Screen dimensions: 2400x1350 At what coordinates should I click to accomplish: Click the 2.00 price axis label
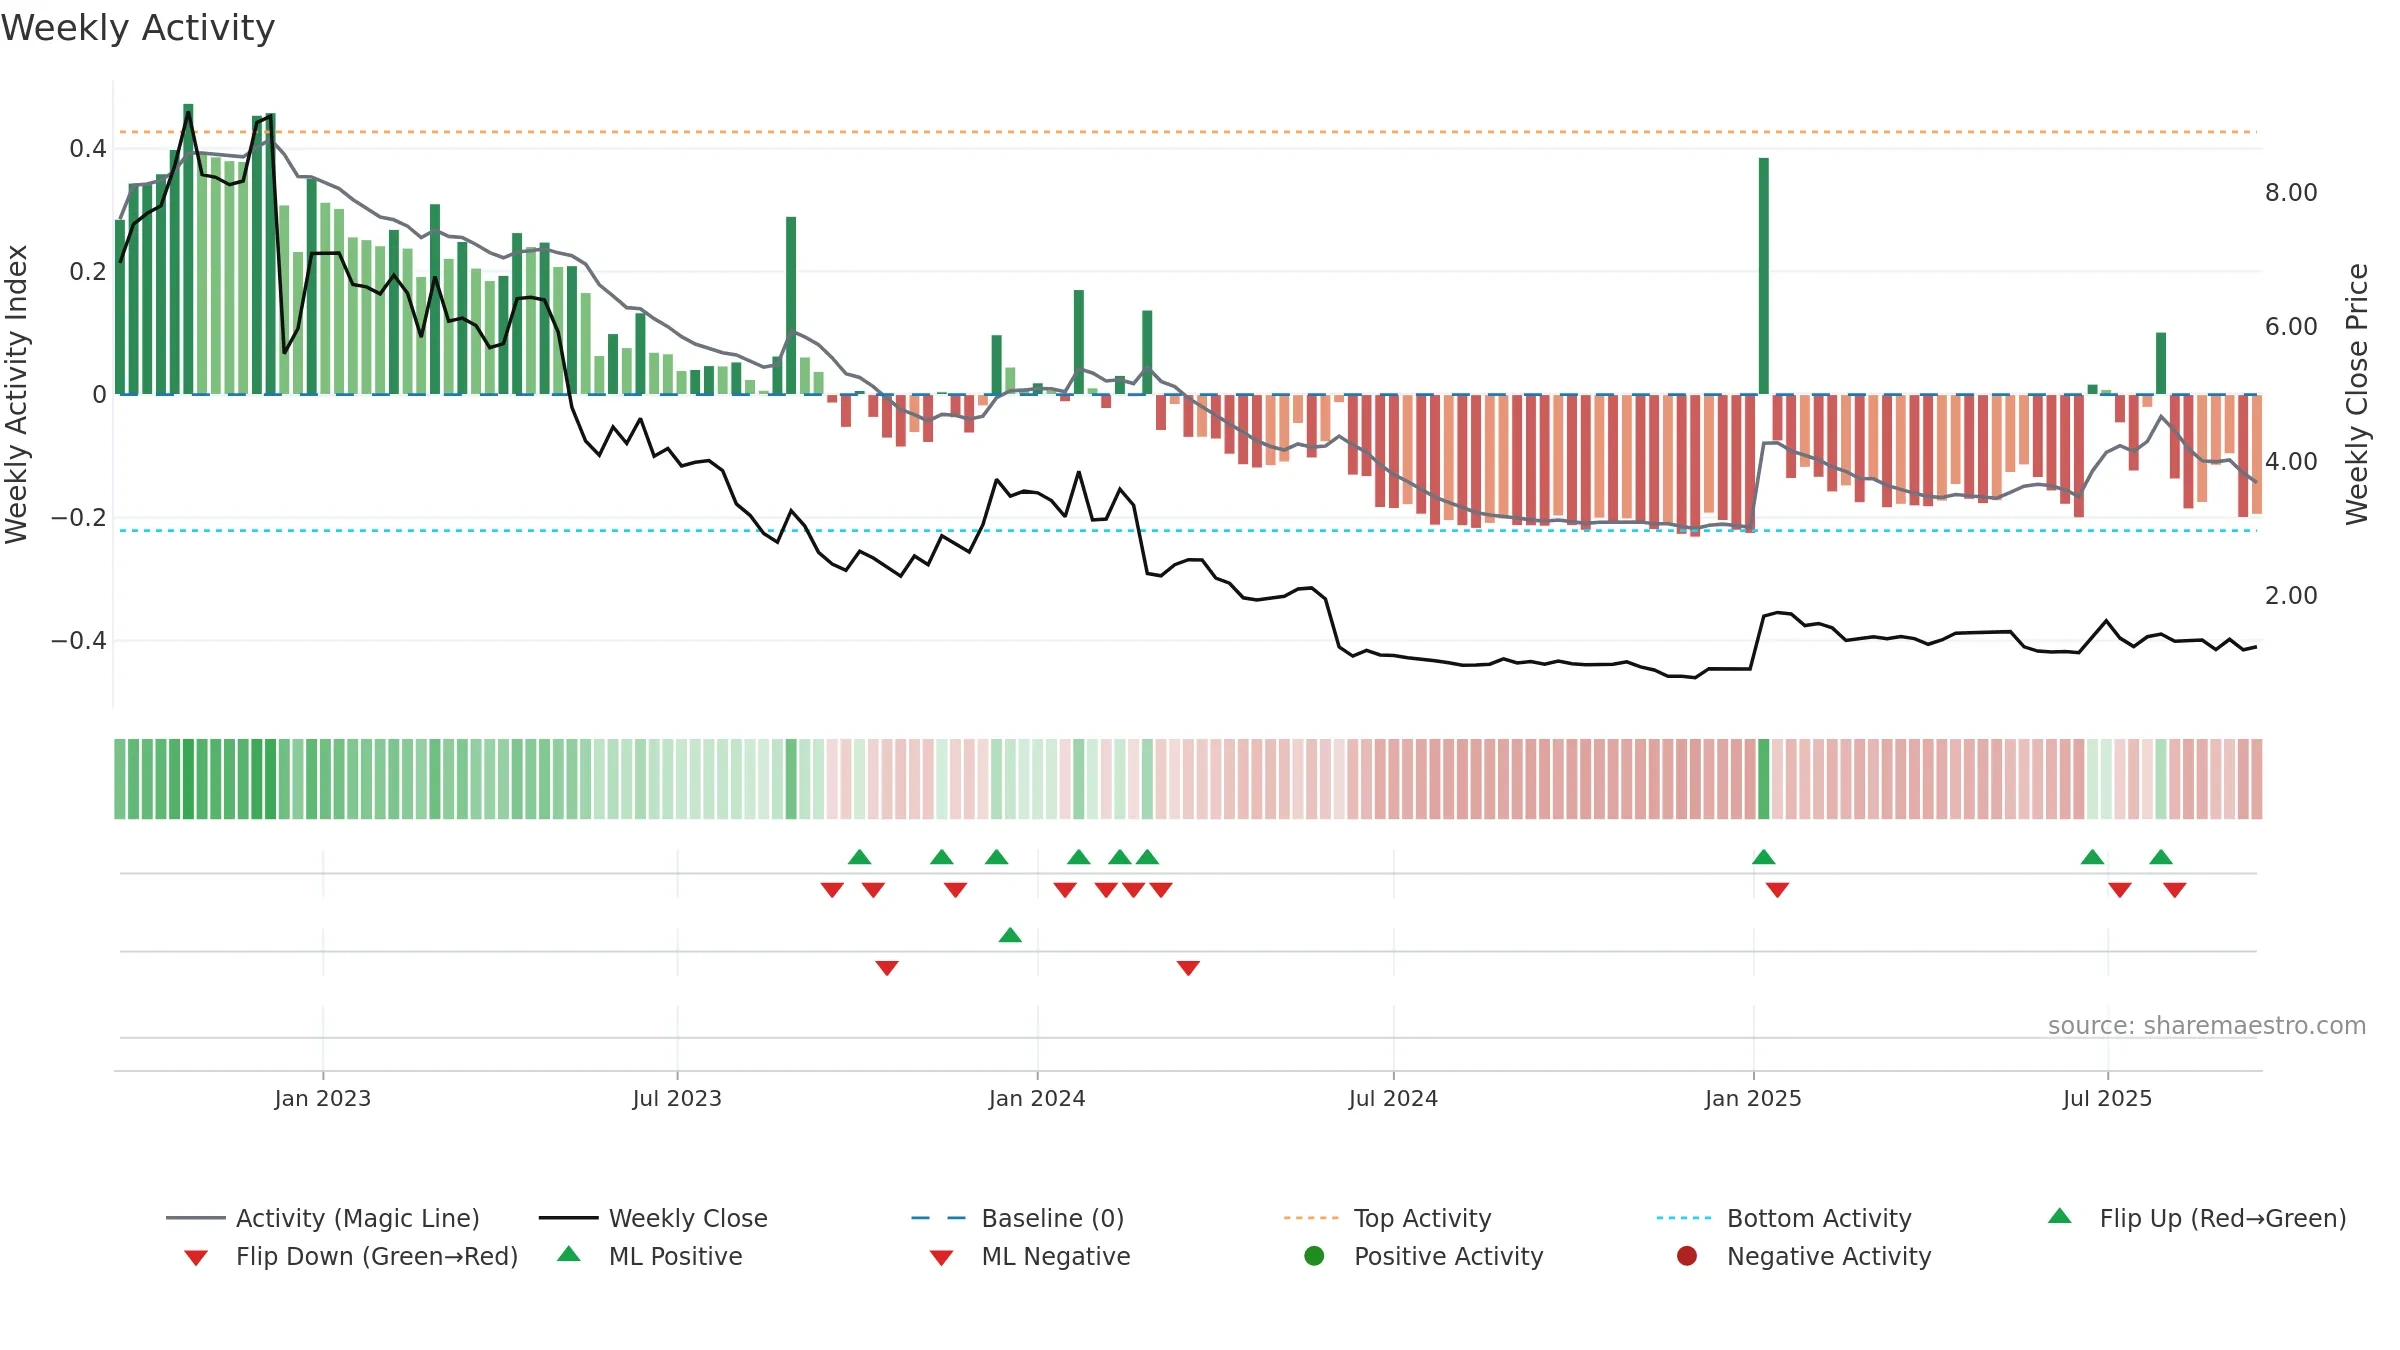click(2291, 595)
